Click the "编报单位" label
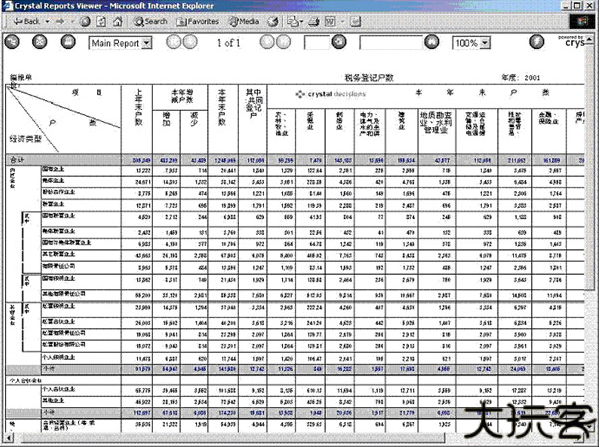Screen dimensions: 600x447 click(x=21, y=81)
